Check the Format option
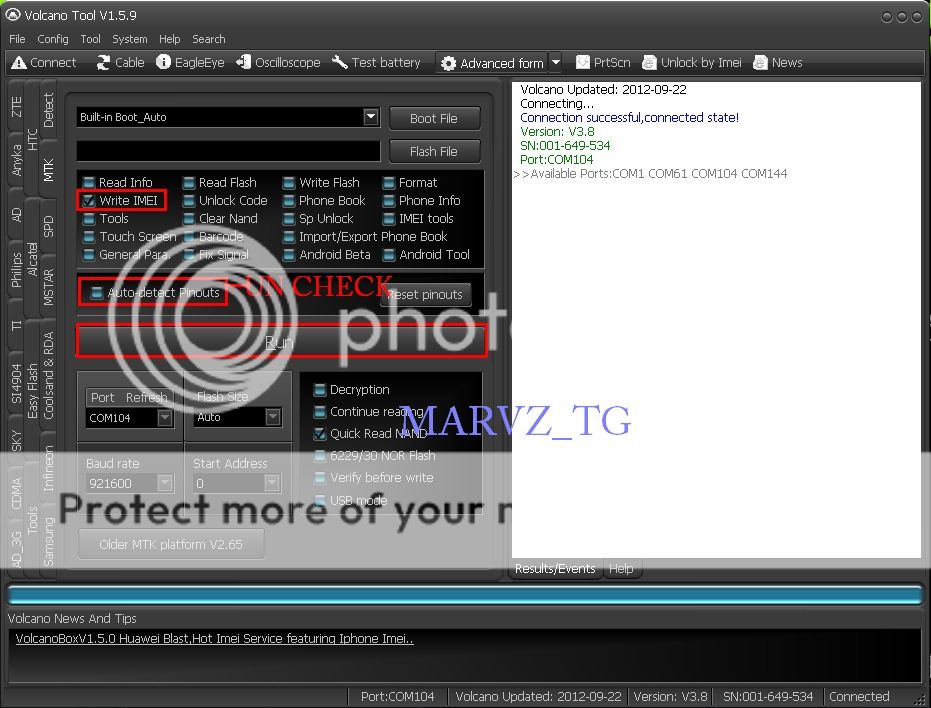The height and width of the screenshot is (708, 931). click(388, 182)
